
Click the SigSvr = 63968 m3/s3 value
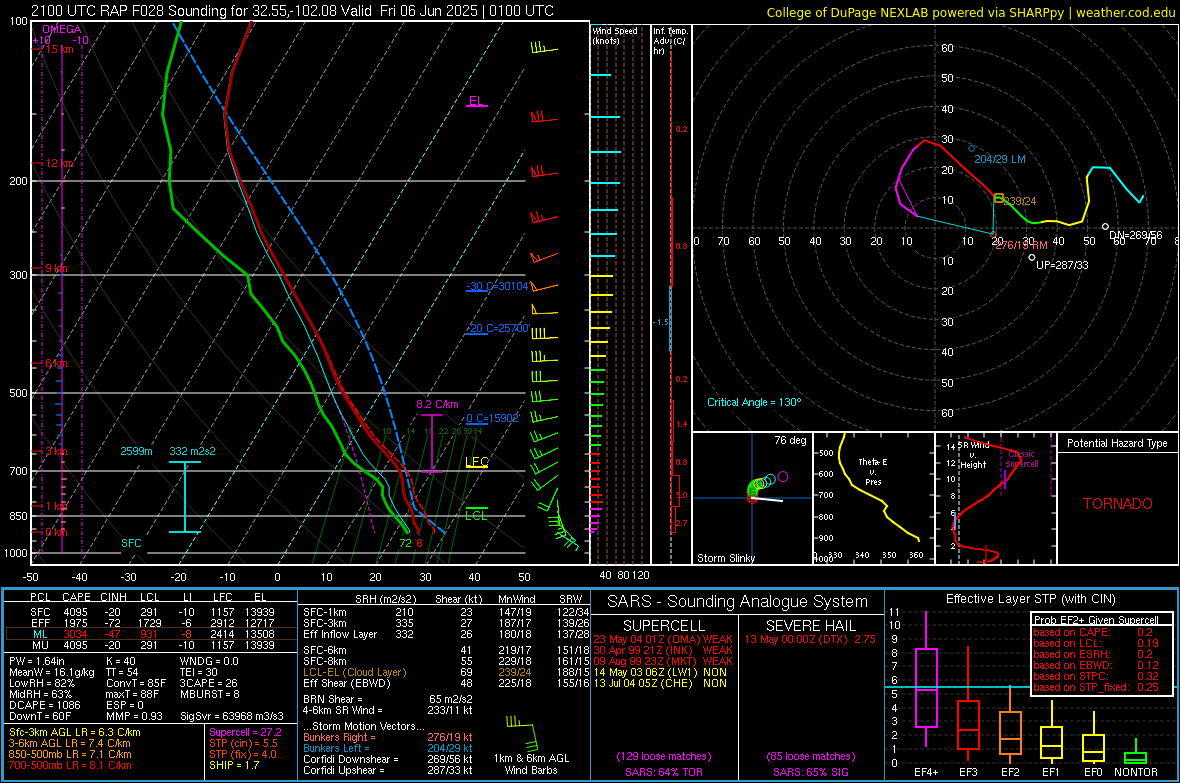tap(232, 716)
